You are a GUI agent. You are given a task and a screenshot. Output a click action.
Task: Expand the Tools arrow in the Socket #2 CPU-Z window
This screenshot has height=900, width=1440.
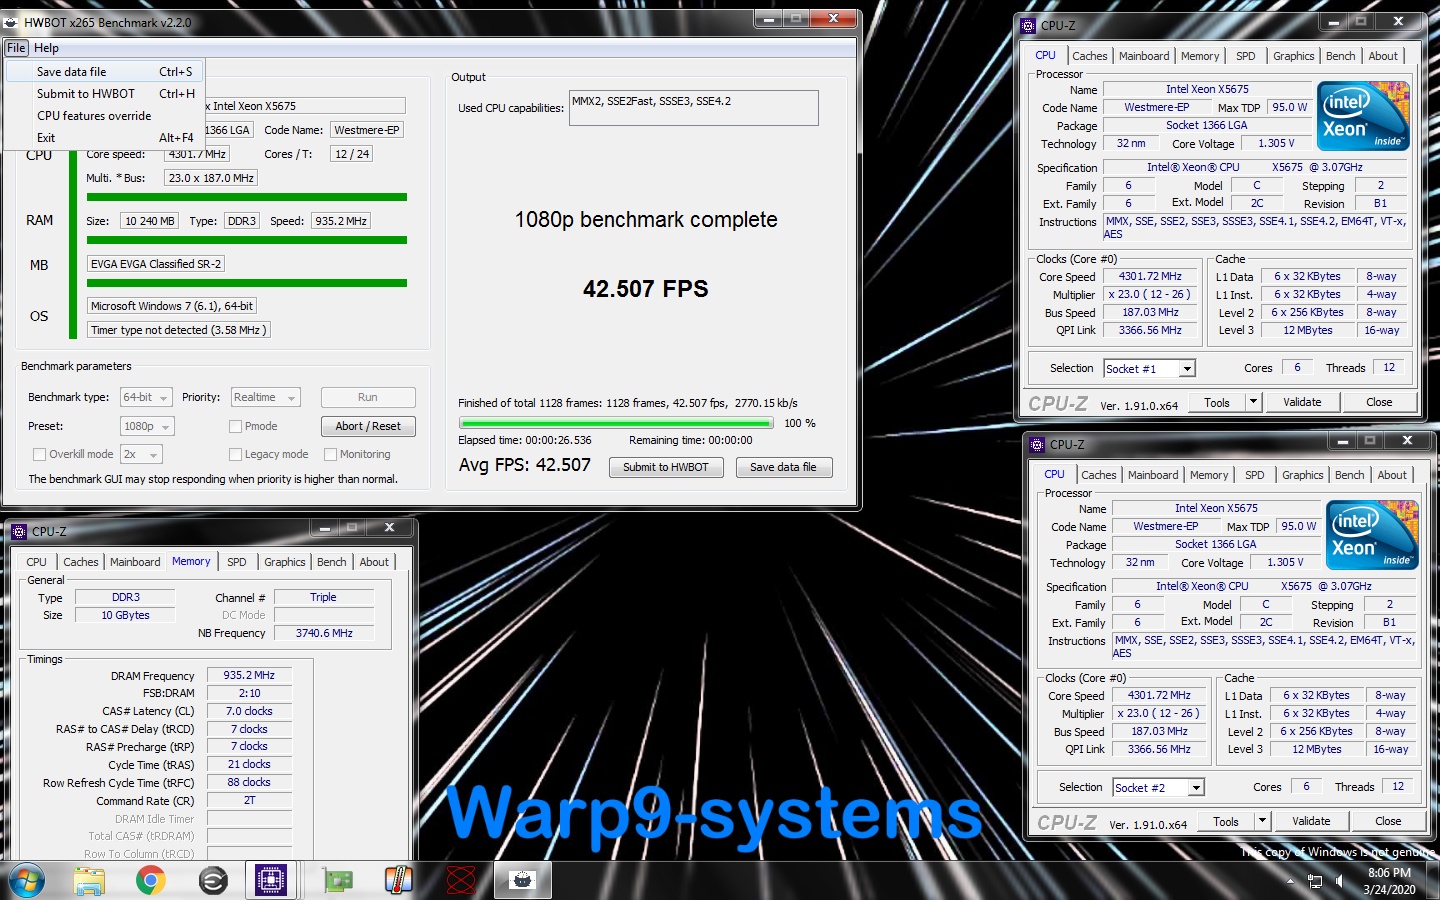point(1262,821)
